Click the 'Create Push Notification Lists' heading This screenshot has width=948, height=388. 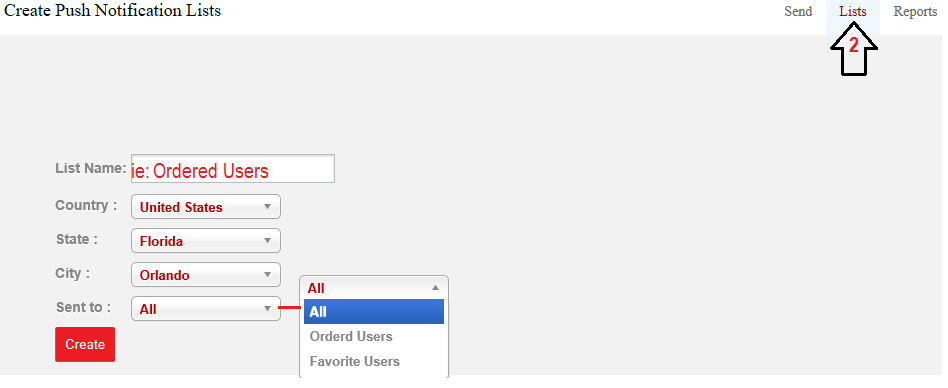click(x=112, y=11)
